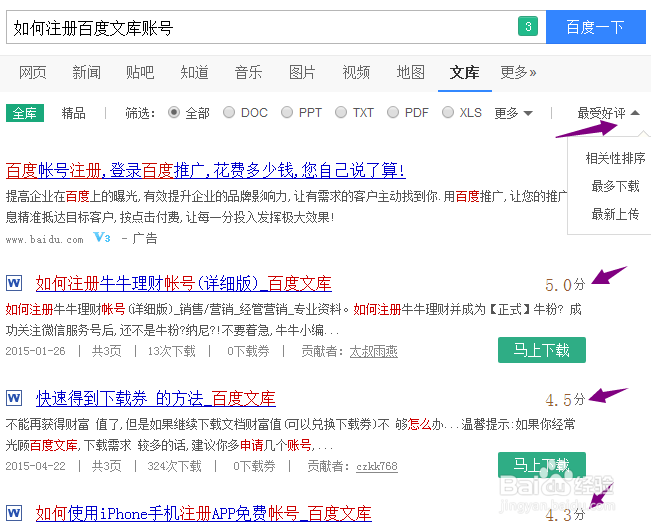Viewport: 651px width, 528px height.
Task: Switch to the 视频 tab
Action: coord(356,73)
